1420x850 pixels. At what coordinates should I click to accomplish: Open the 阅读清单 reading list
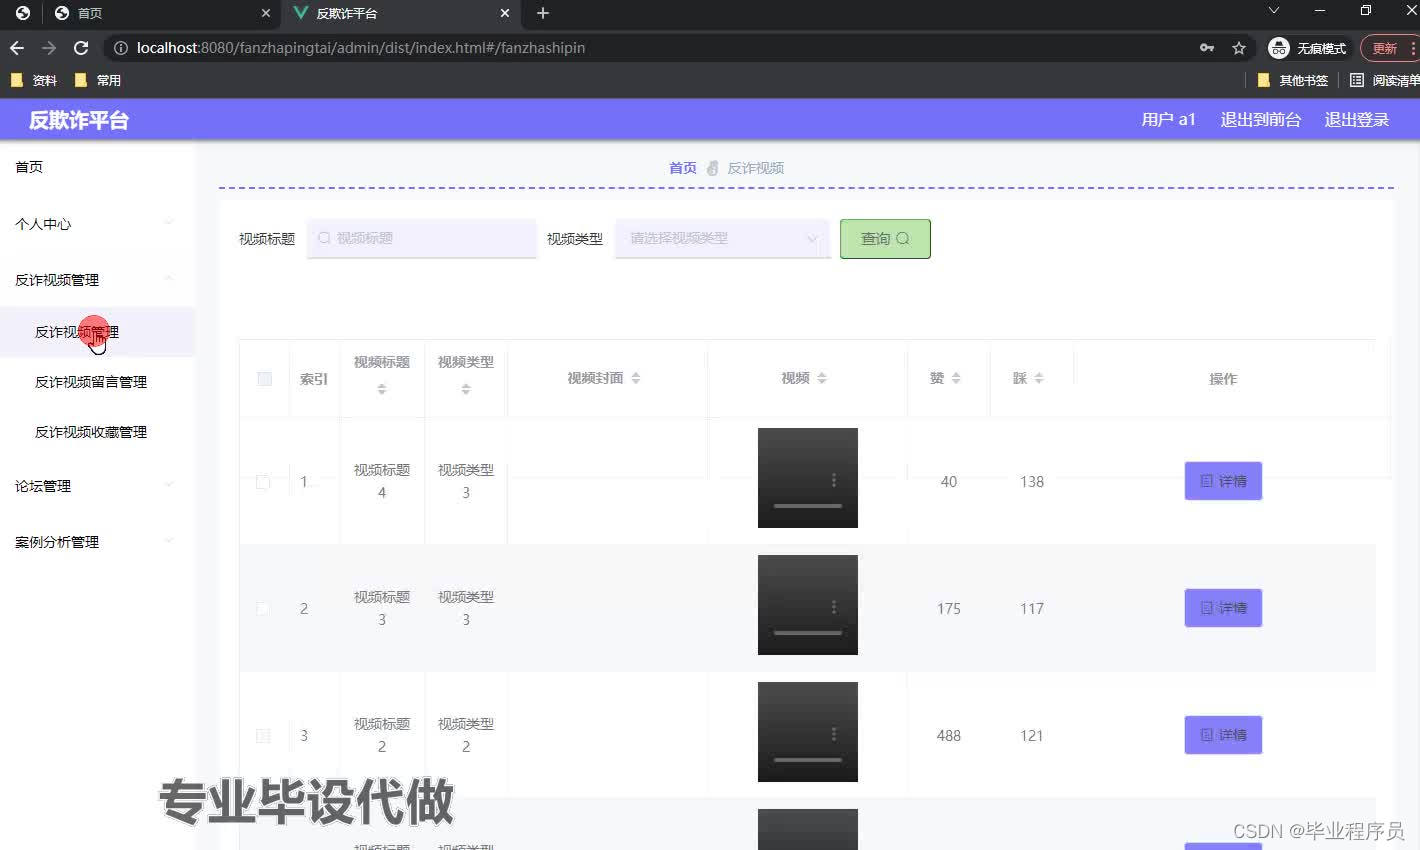tap(1385, 80)
